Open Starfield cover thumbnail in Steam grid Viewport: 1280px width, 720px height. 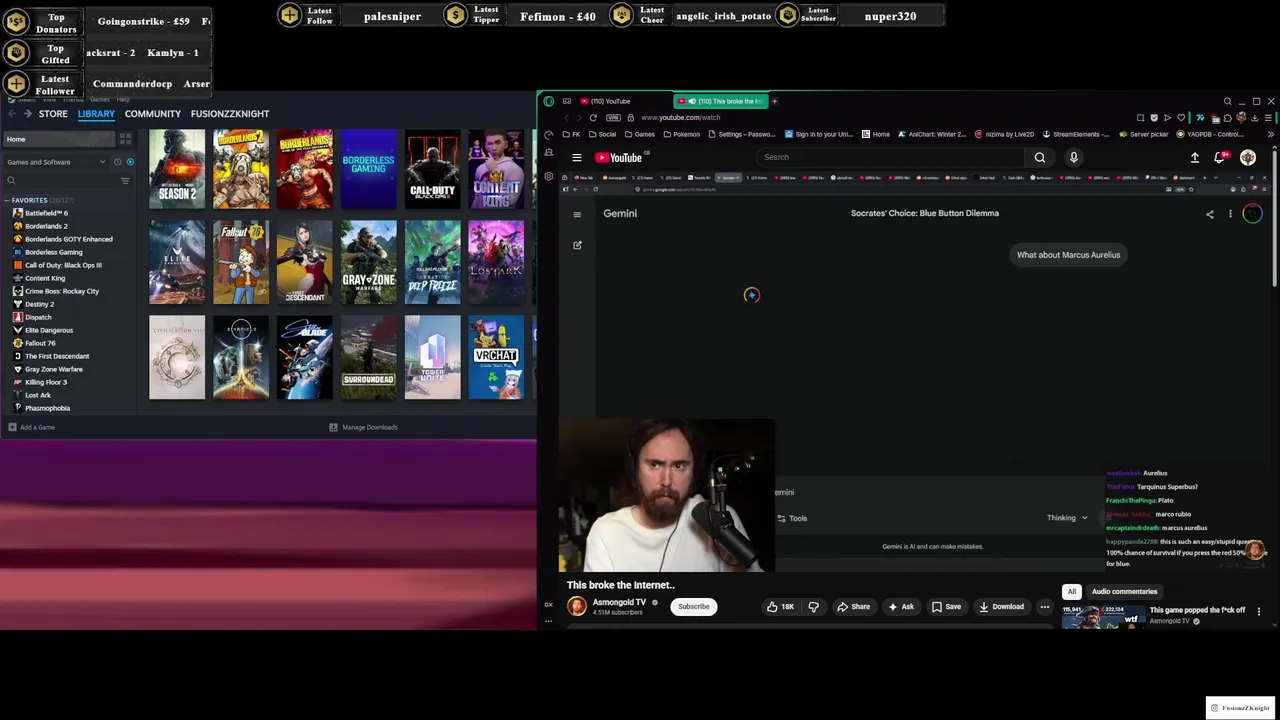241,357
